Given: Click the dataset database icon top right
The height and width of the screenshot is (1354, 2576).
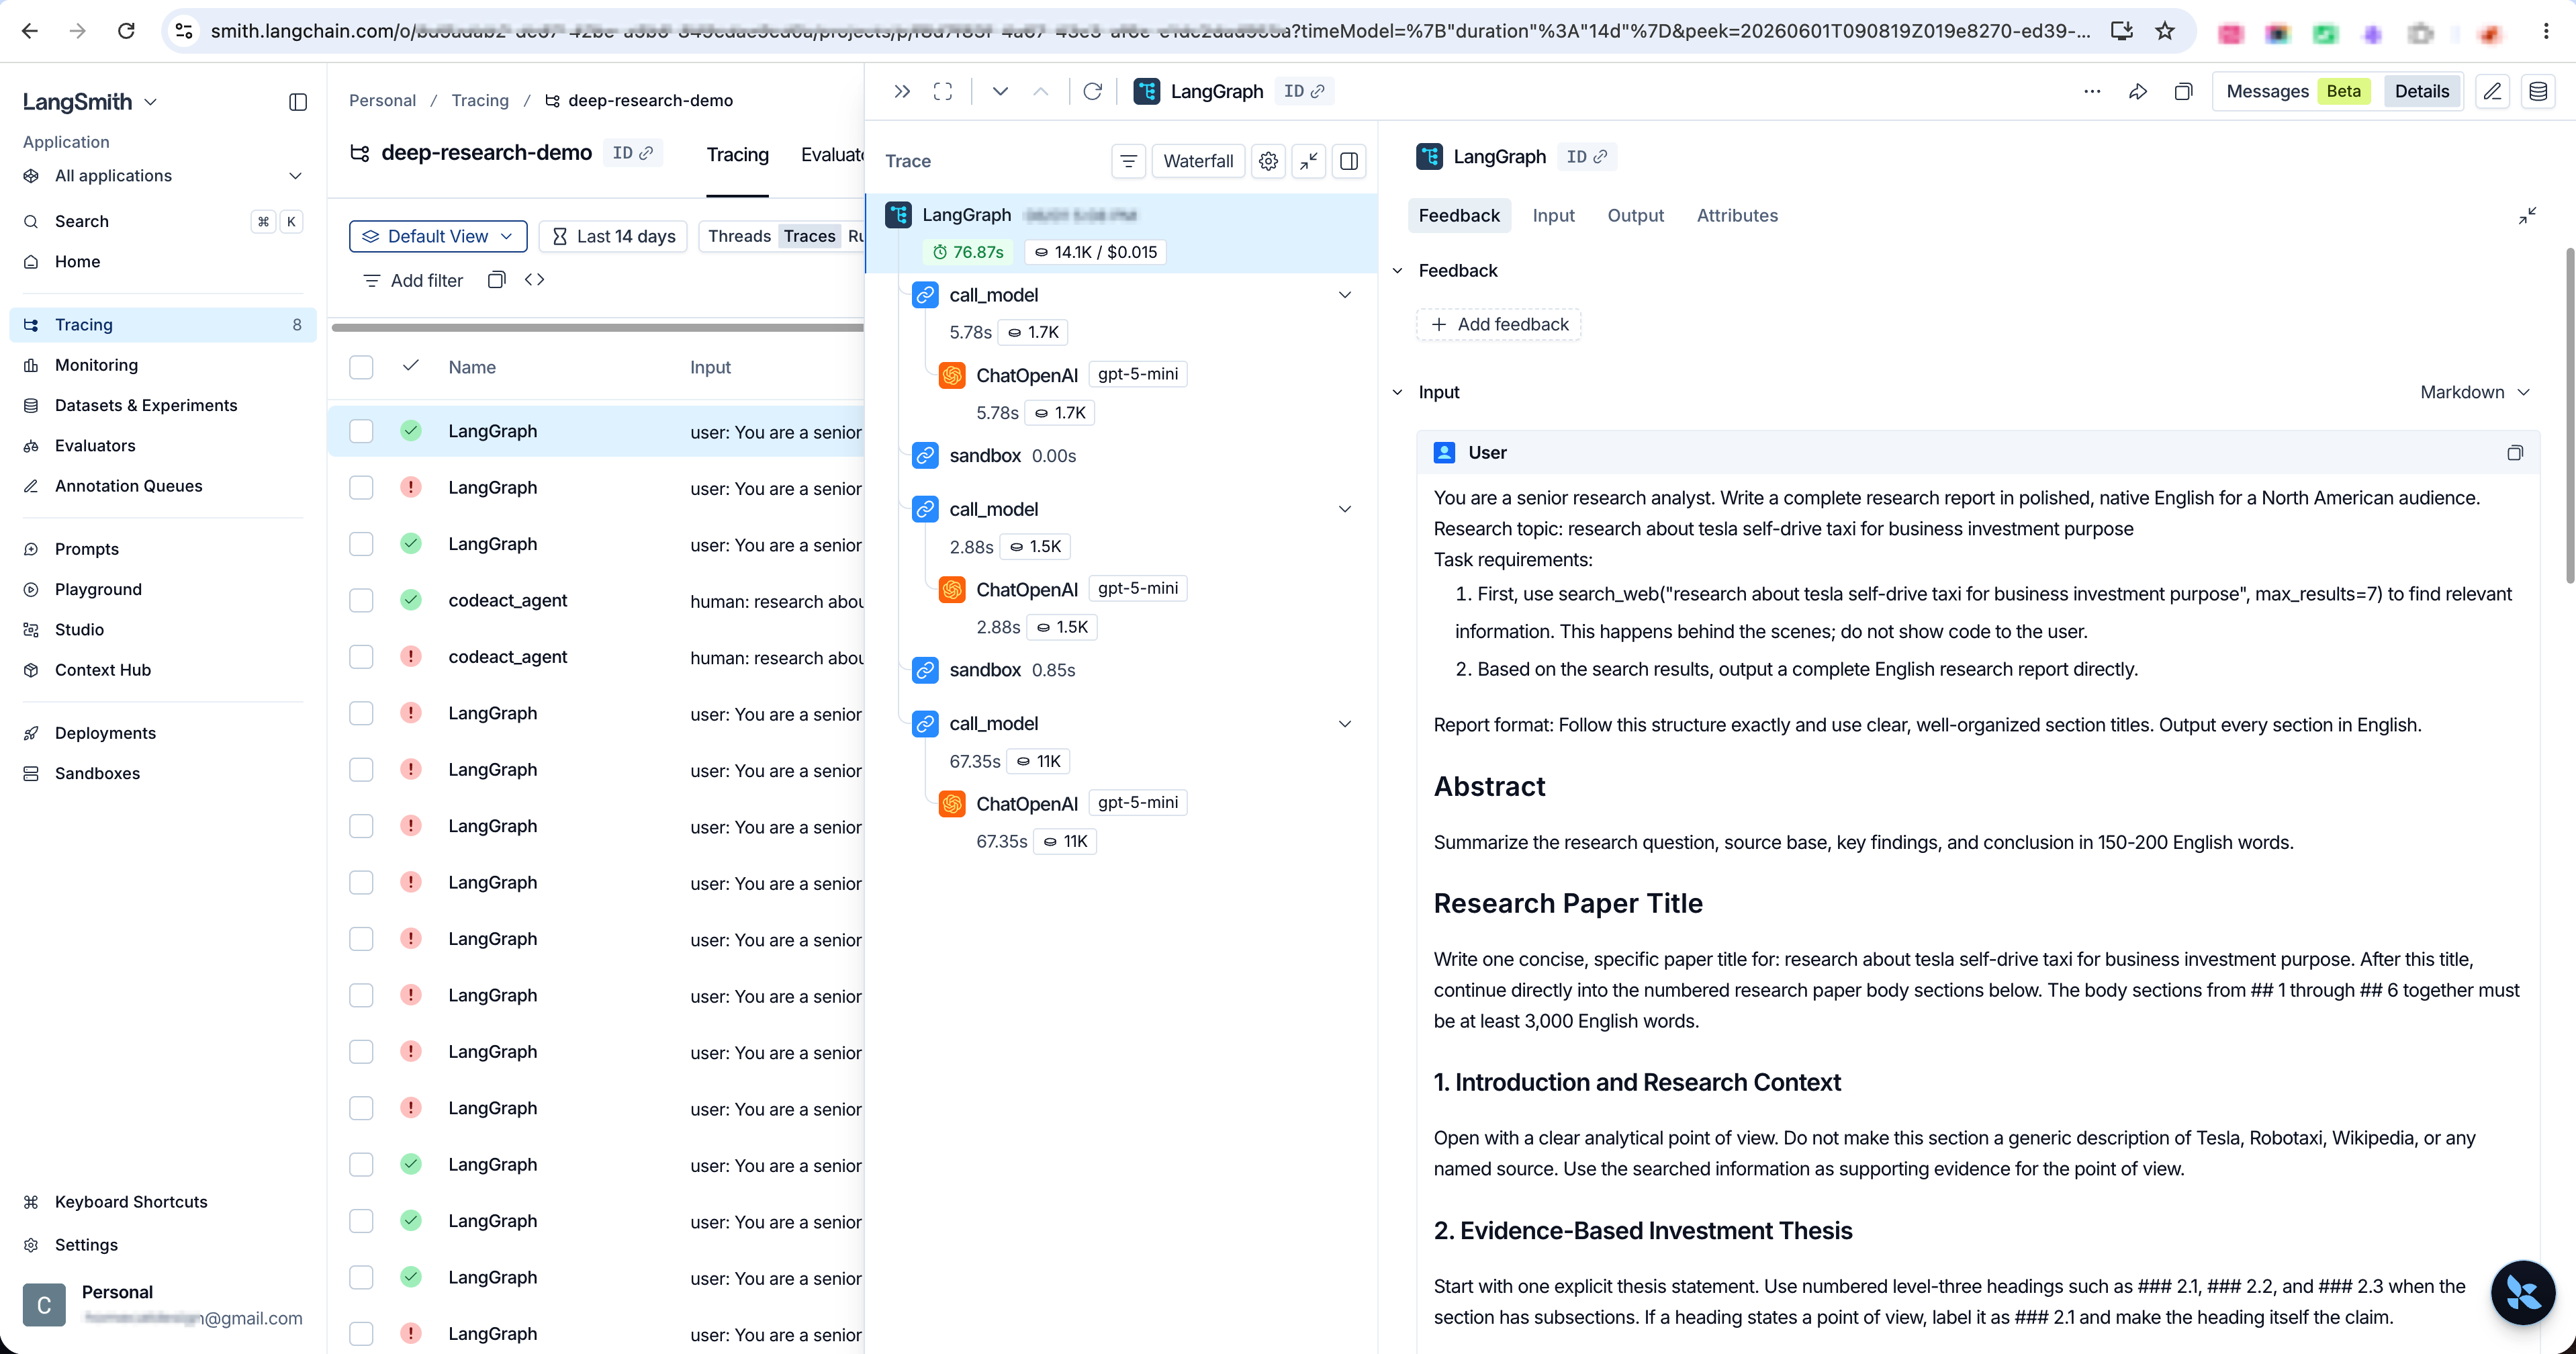Looking at the screenshot, I should pyautogui.click(x=2538, y=91).
